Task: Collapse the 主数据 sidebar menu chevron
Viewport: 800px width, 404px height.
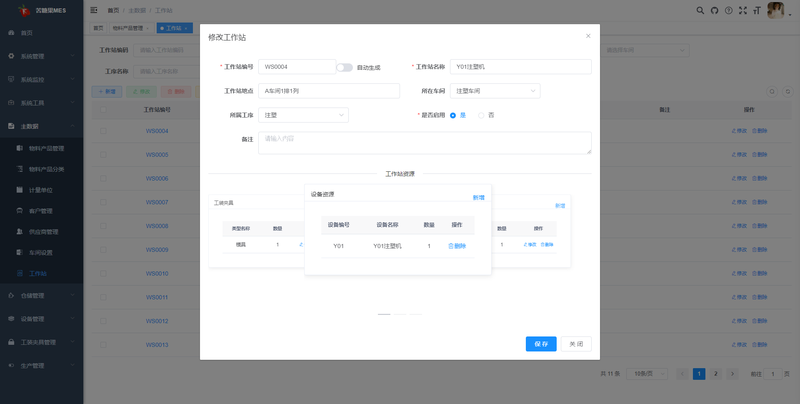Action: (x=72, y=126)
